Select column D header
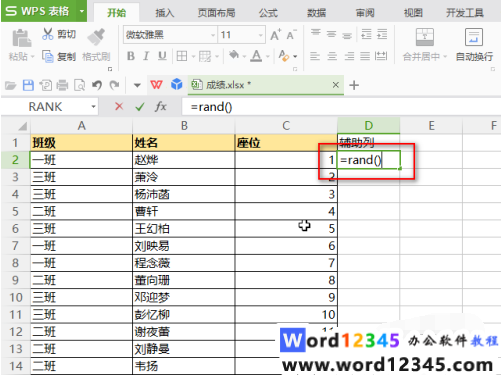The width and height of the screenshot is (503, 381). click(x=368, y=126)
